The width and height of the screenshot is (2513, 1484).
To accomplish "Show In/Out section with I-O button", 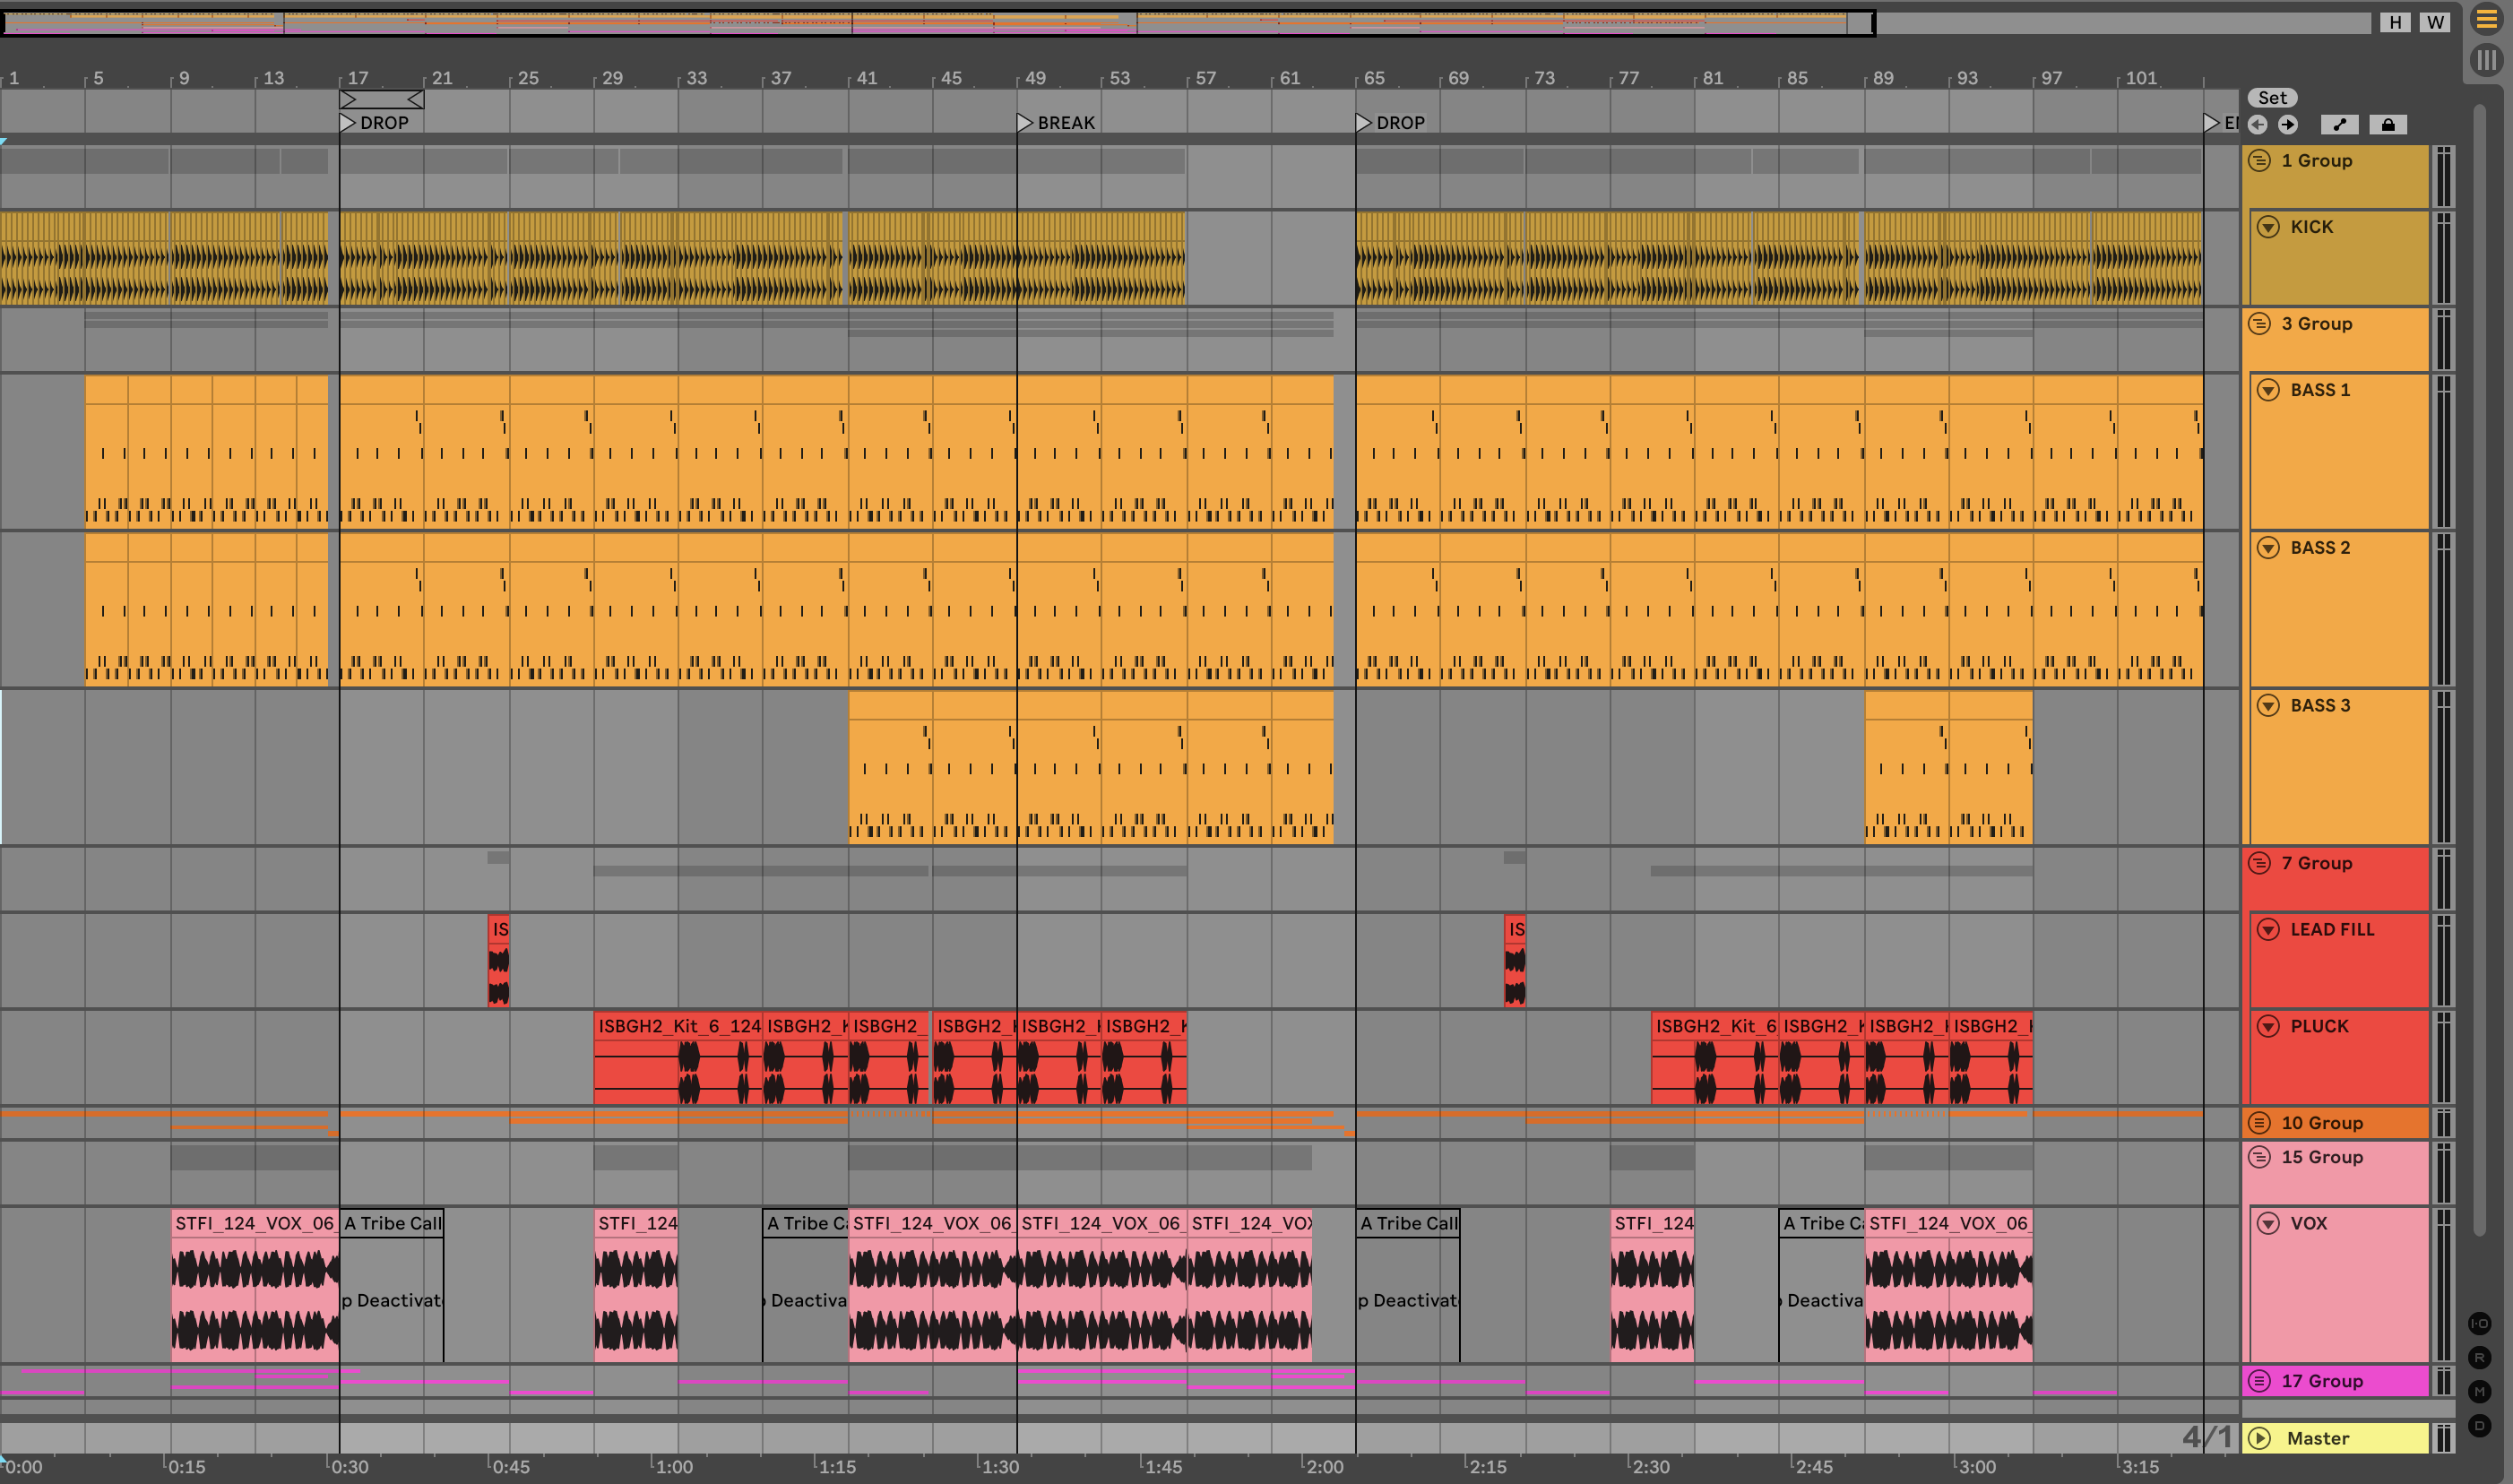I will [x=2479, y=1323].
